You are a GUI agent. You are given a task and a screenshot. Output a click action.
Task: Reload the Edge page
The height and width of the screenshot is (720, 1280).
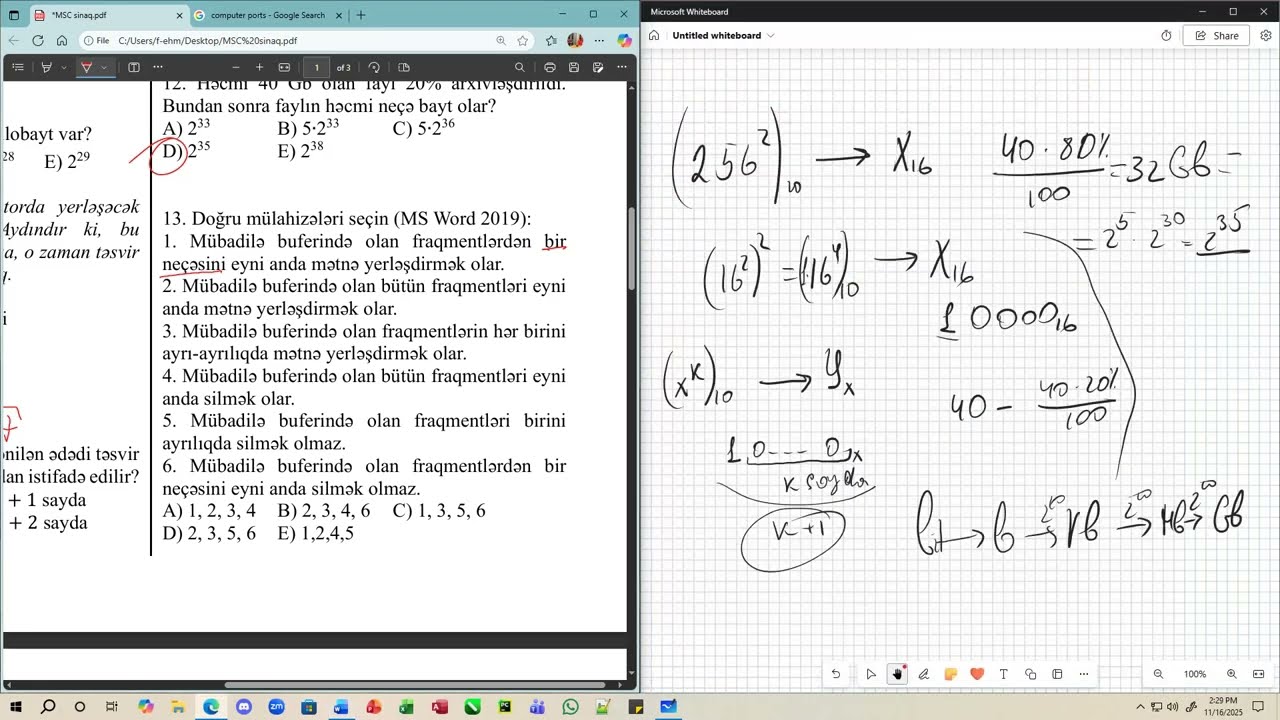tap(38, 41)
